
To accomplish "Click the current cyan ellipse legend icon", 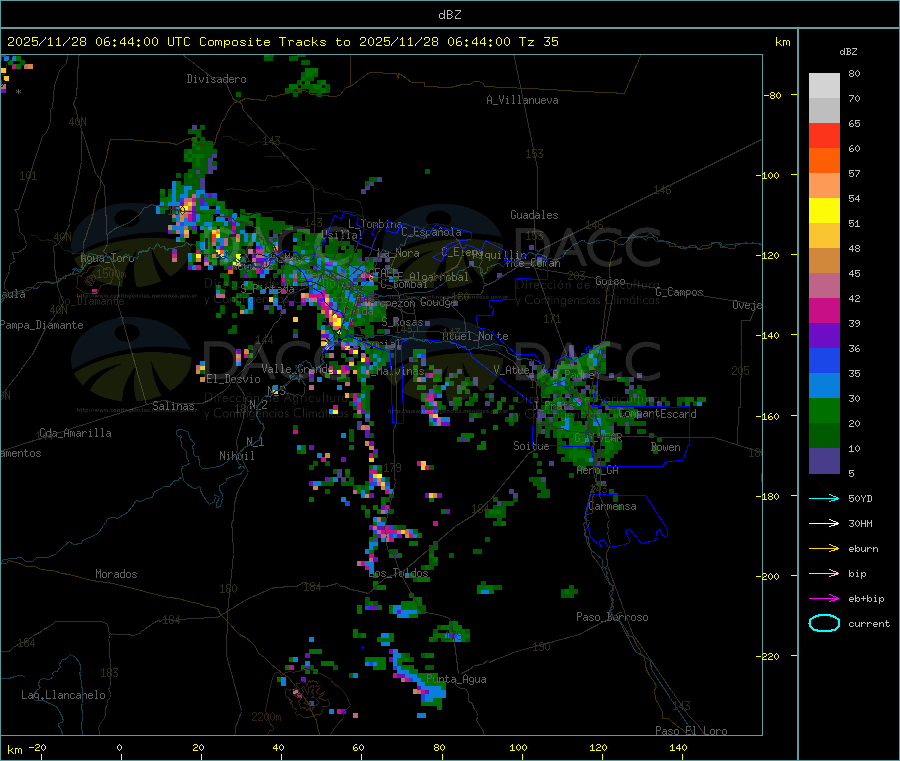I will coord(824,623).
